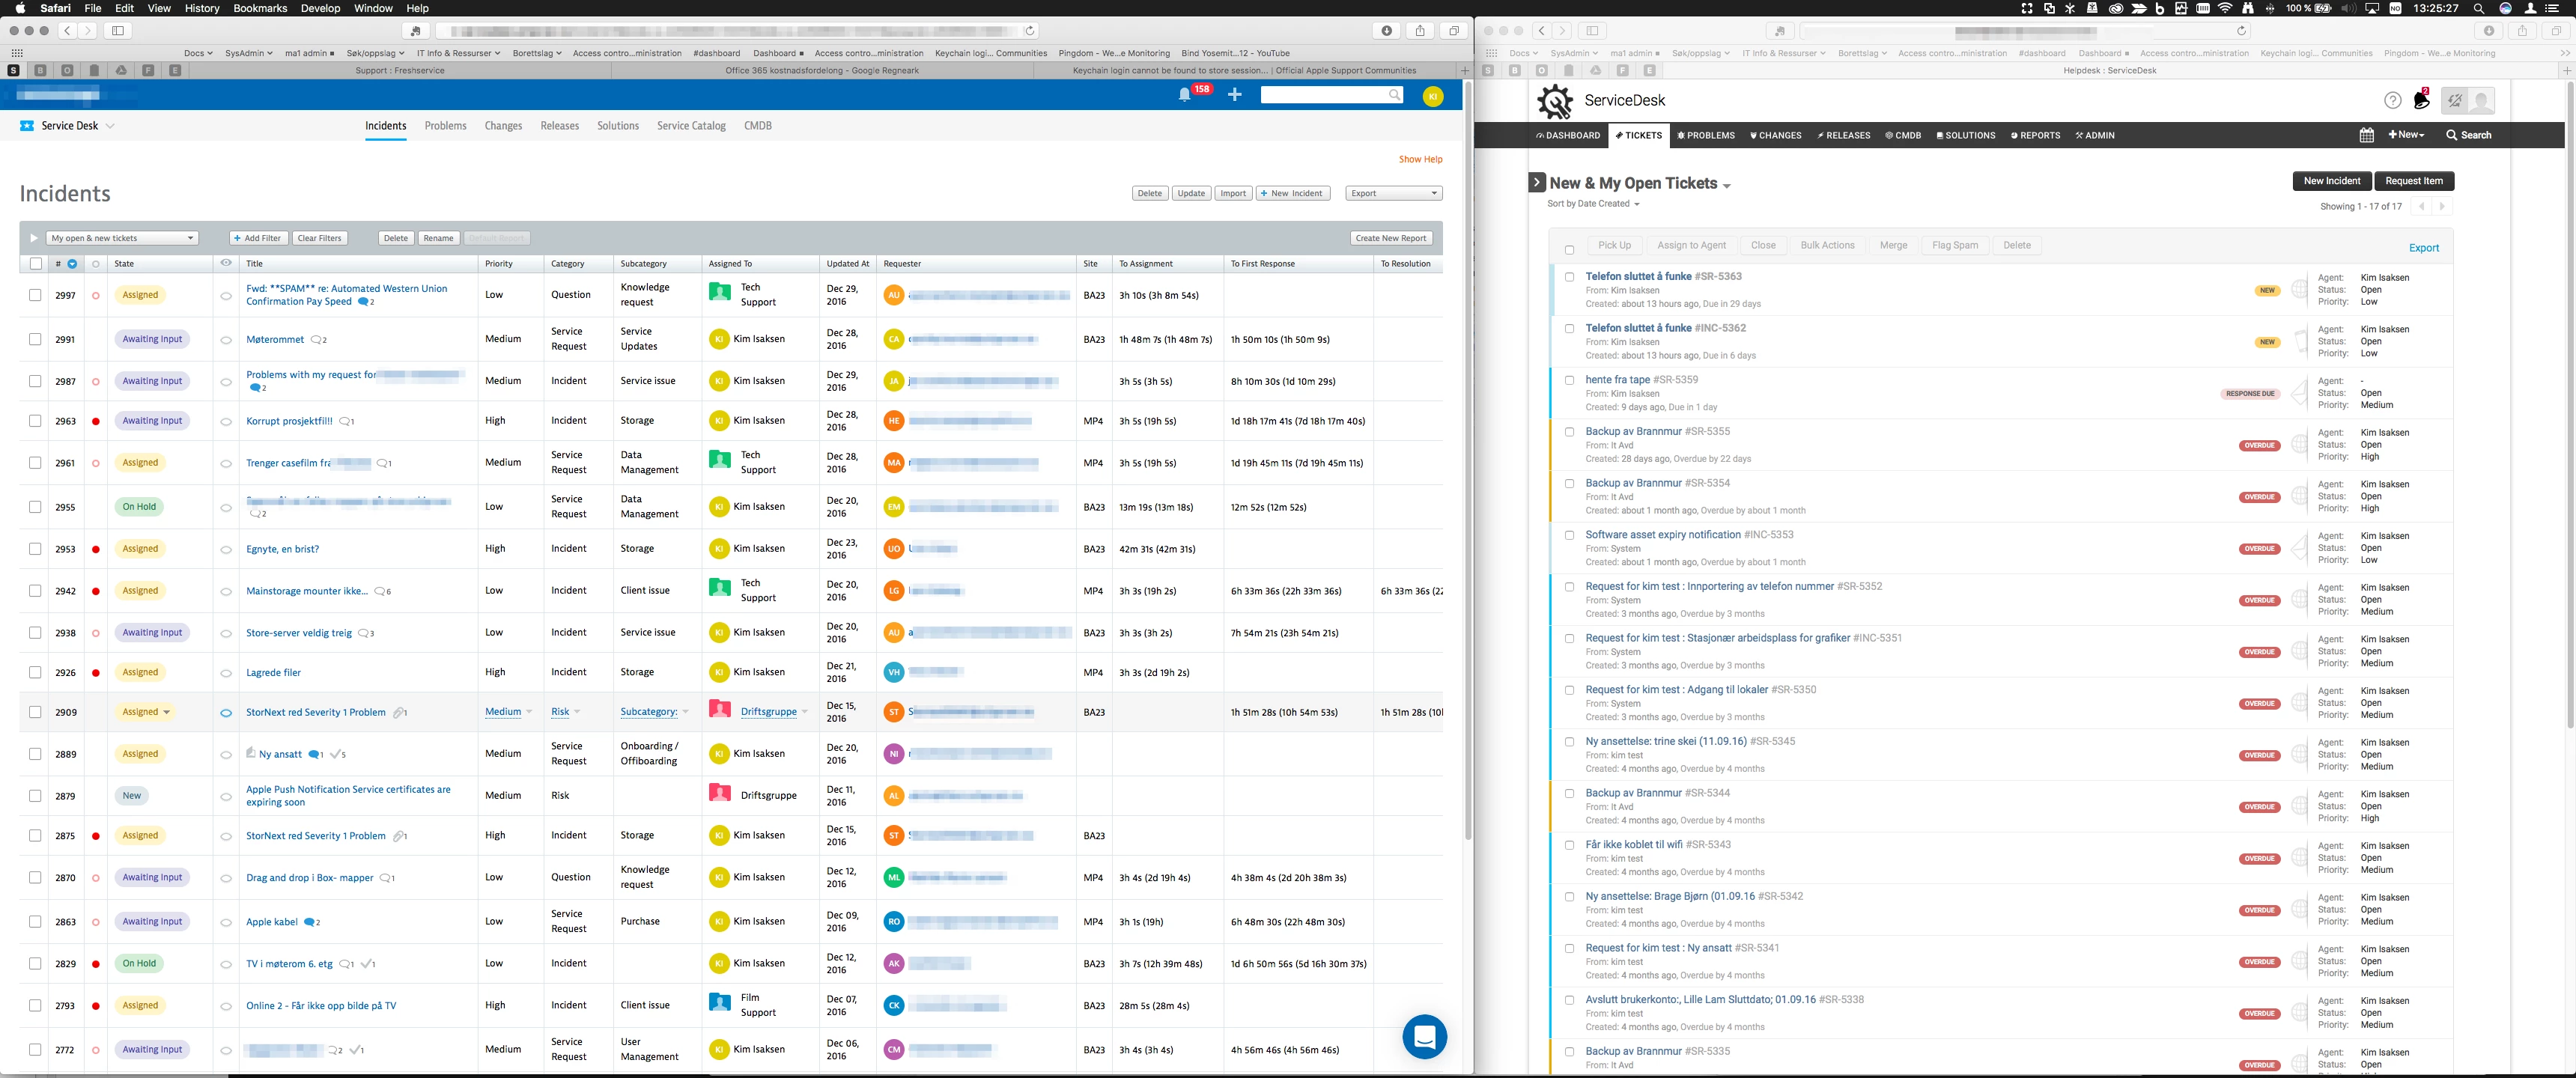Open ServiceDesk calendar icon

coord(2366,135)
